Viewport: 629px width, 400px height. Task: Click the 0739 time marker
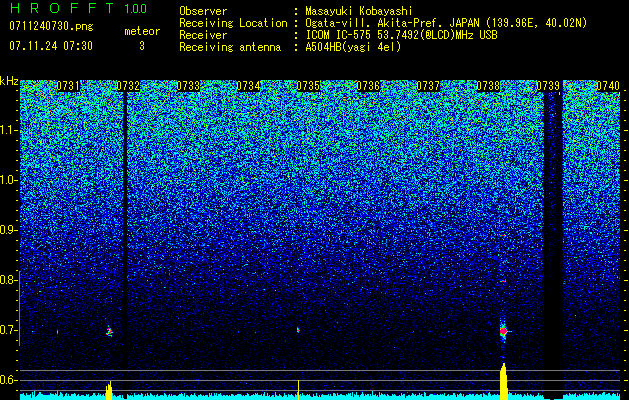(548, 86)
